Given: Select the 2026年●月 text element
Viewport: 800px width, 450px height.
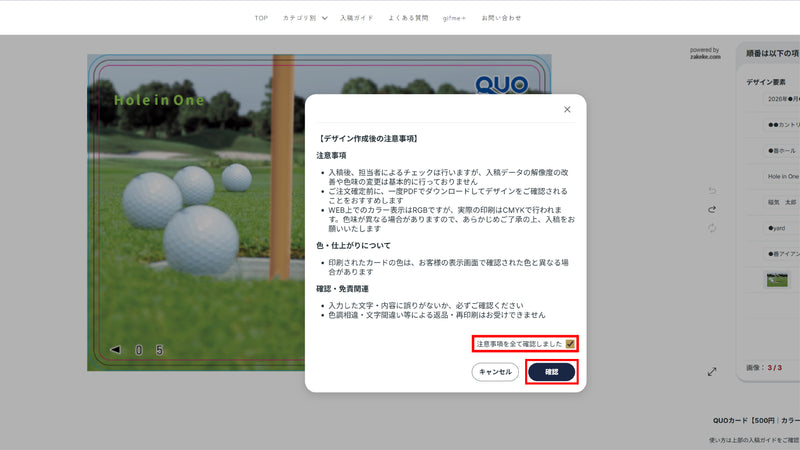Looking at the screenshot, I should click(783, 99).
